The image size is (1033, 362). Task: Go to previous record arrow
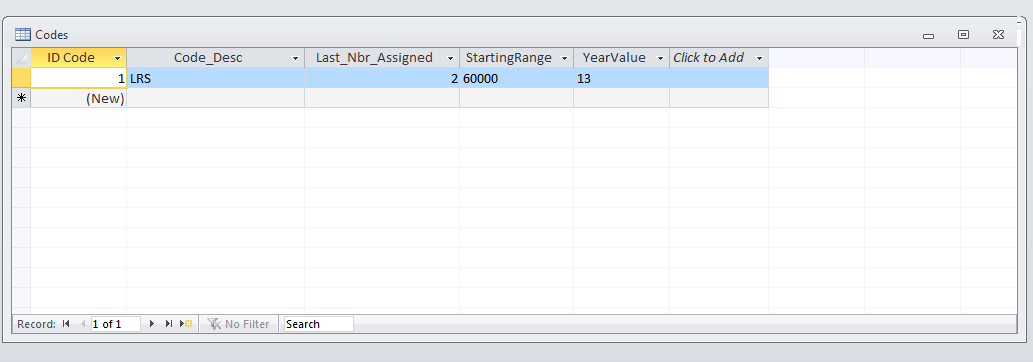(x=83, y=324)
